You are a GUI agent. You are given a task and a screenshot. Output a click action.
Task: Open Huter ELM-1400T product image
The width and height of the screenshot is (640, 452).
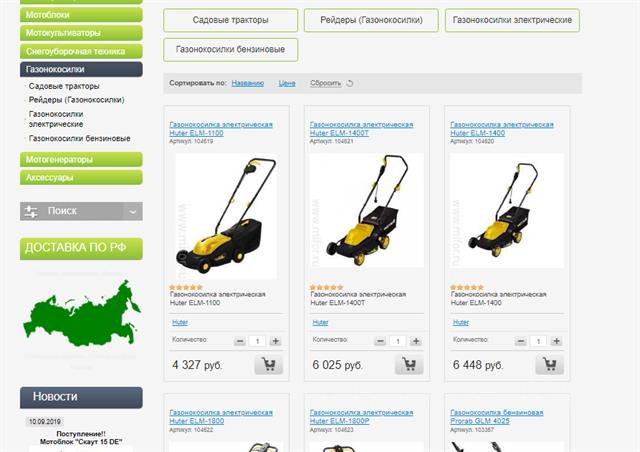(367, 211)
